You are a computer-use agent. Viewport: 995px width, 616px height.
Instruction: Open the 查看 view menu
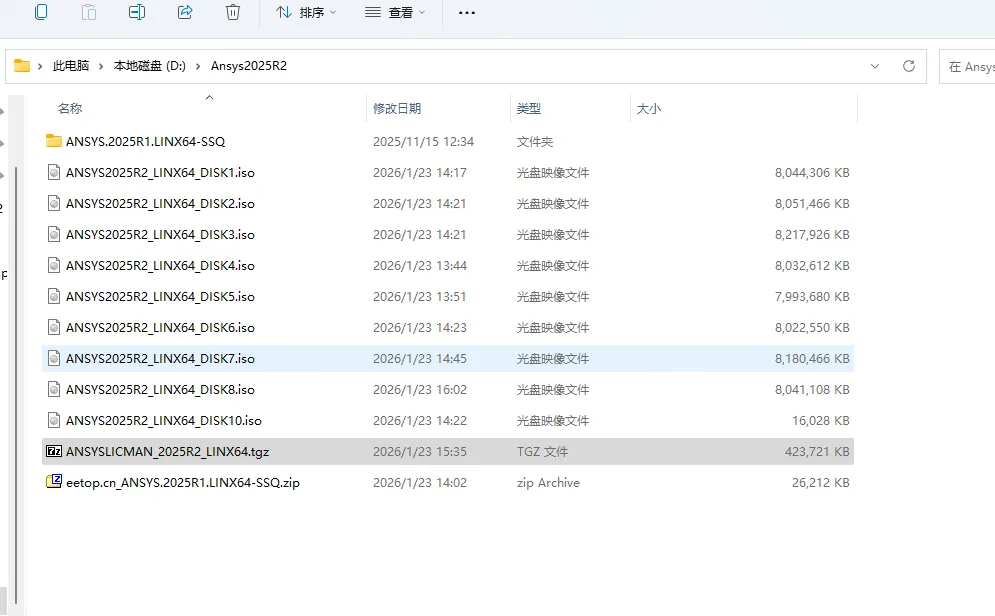click(x=395, y=12)
